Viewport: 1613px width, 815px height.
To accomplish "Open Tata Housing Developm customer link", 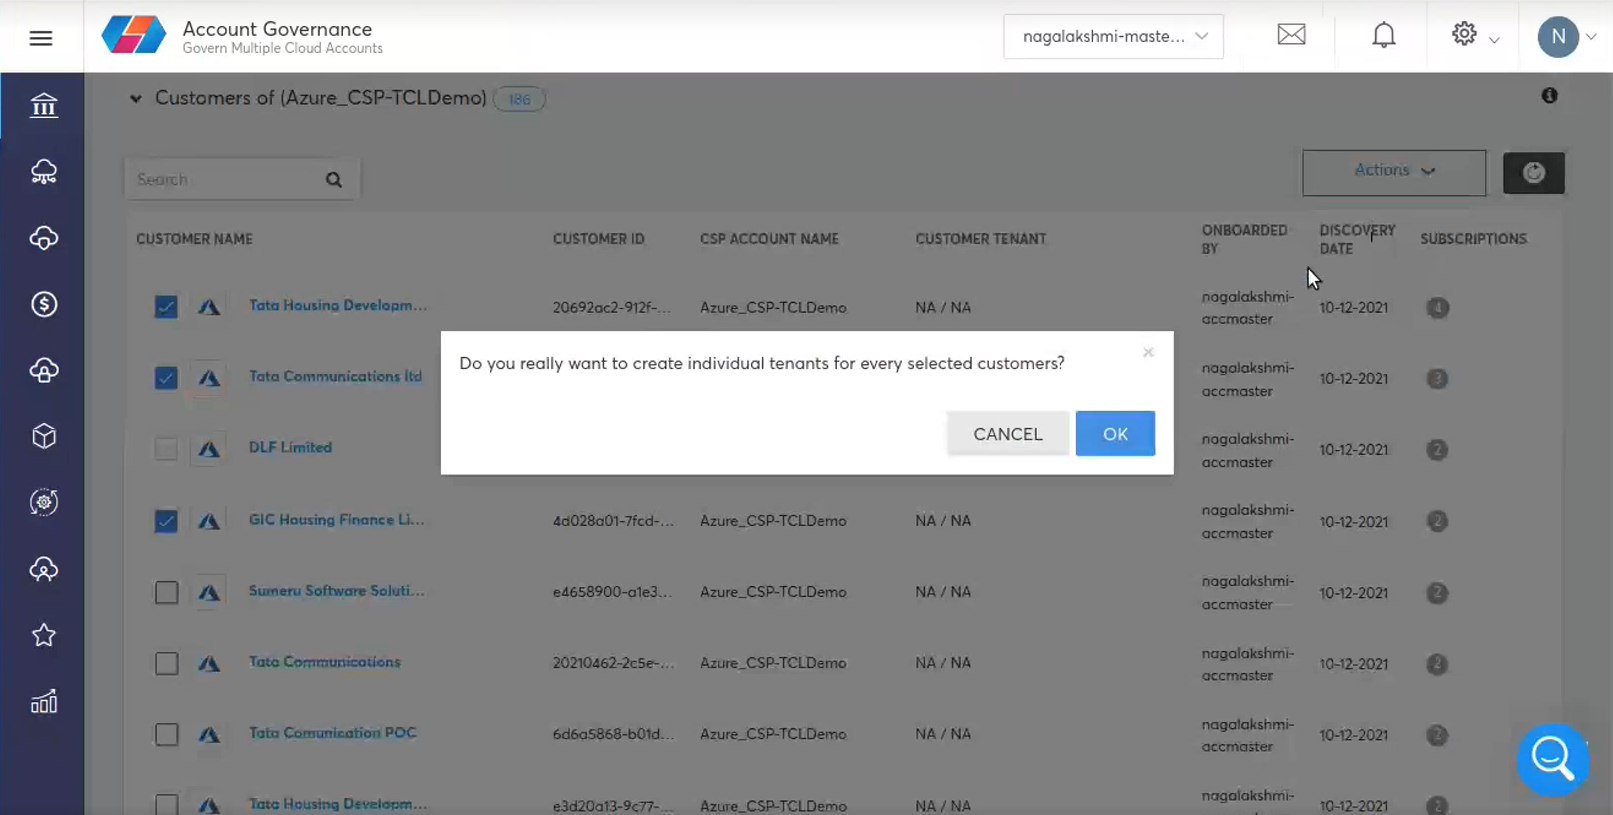I will pyautogui.click(x=338, y=305).
